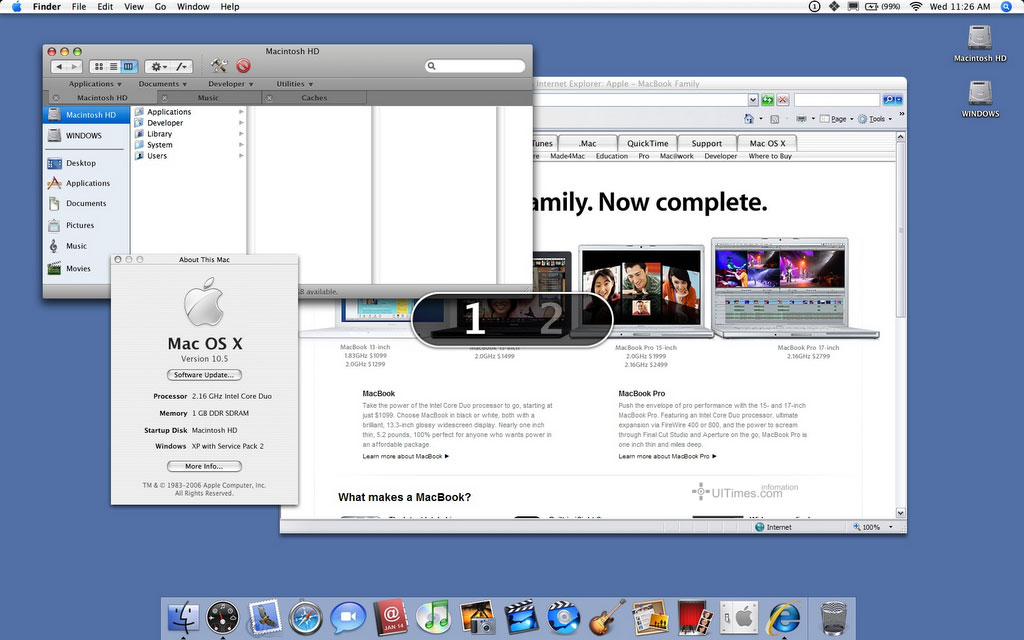Screen dimensions: 1024x640
Task: Expand the Applications dropdown in Finder bar
Action: click(x=95, y=84)
